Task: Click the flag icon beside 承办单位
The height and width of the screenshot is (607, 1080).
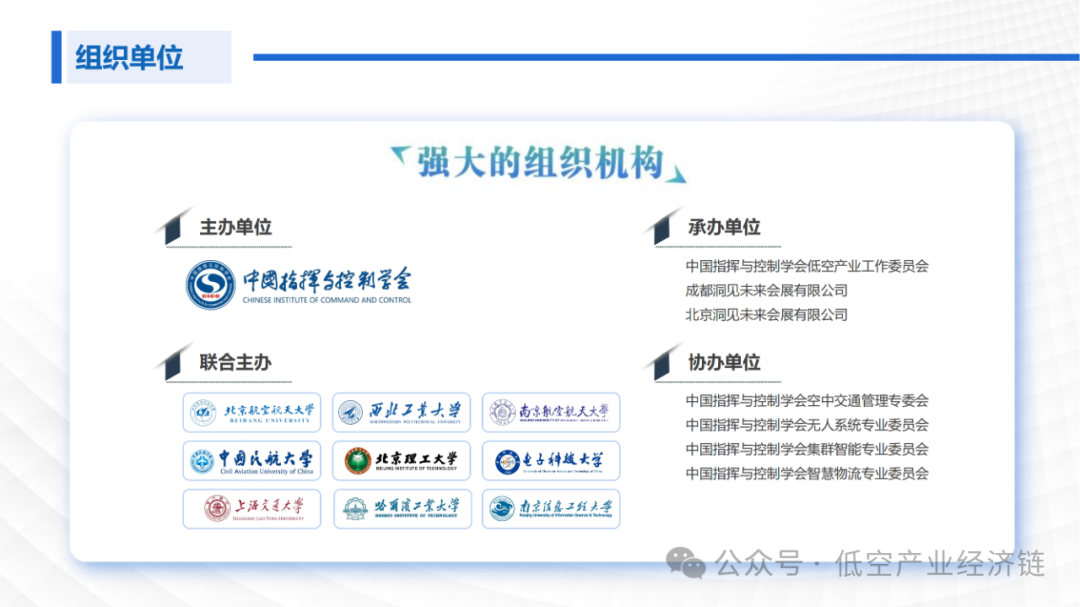Action: pyautogui.click(x=662, y=227)
